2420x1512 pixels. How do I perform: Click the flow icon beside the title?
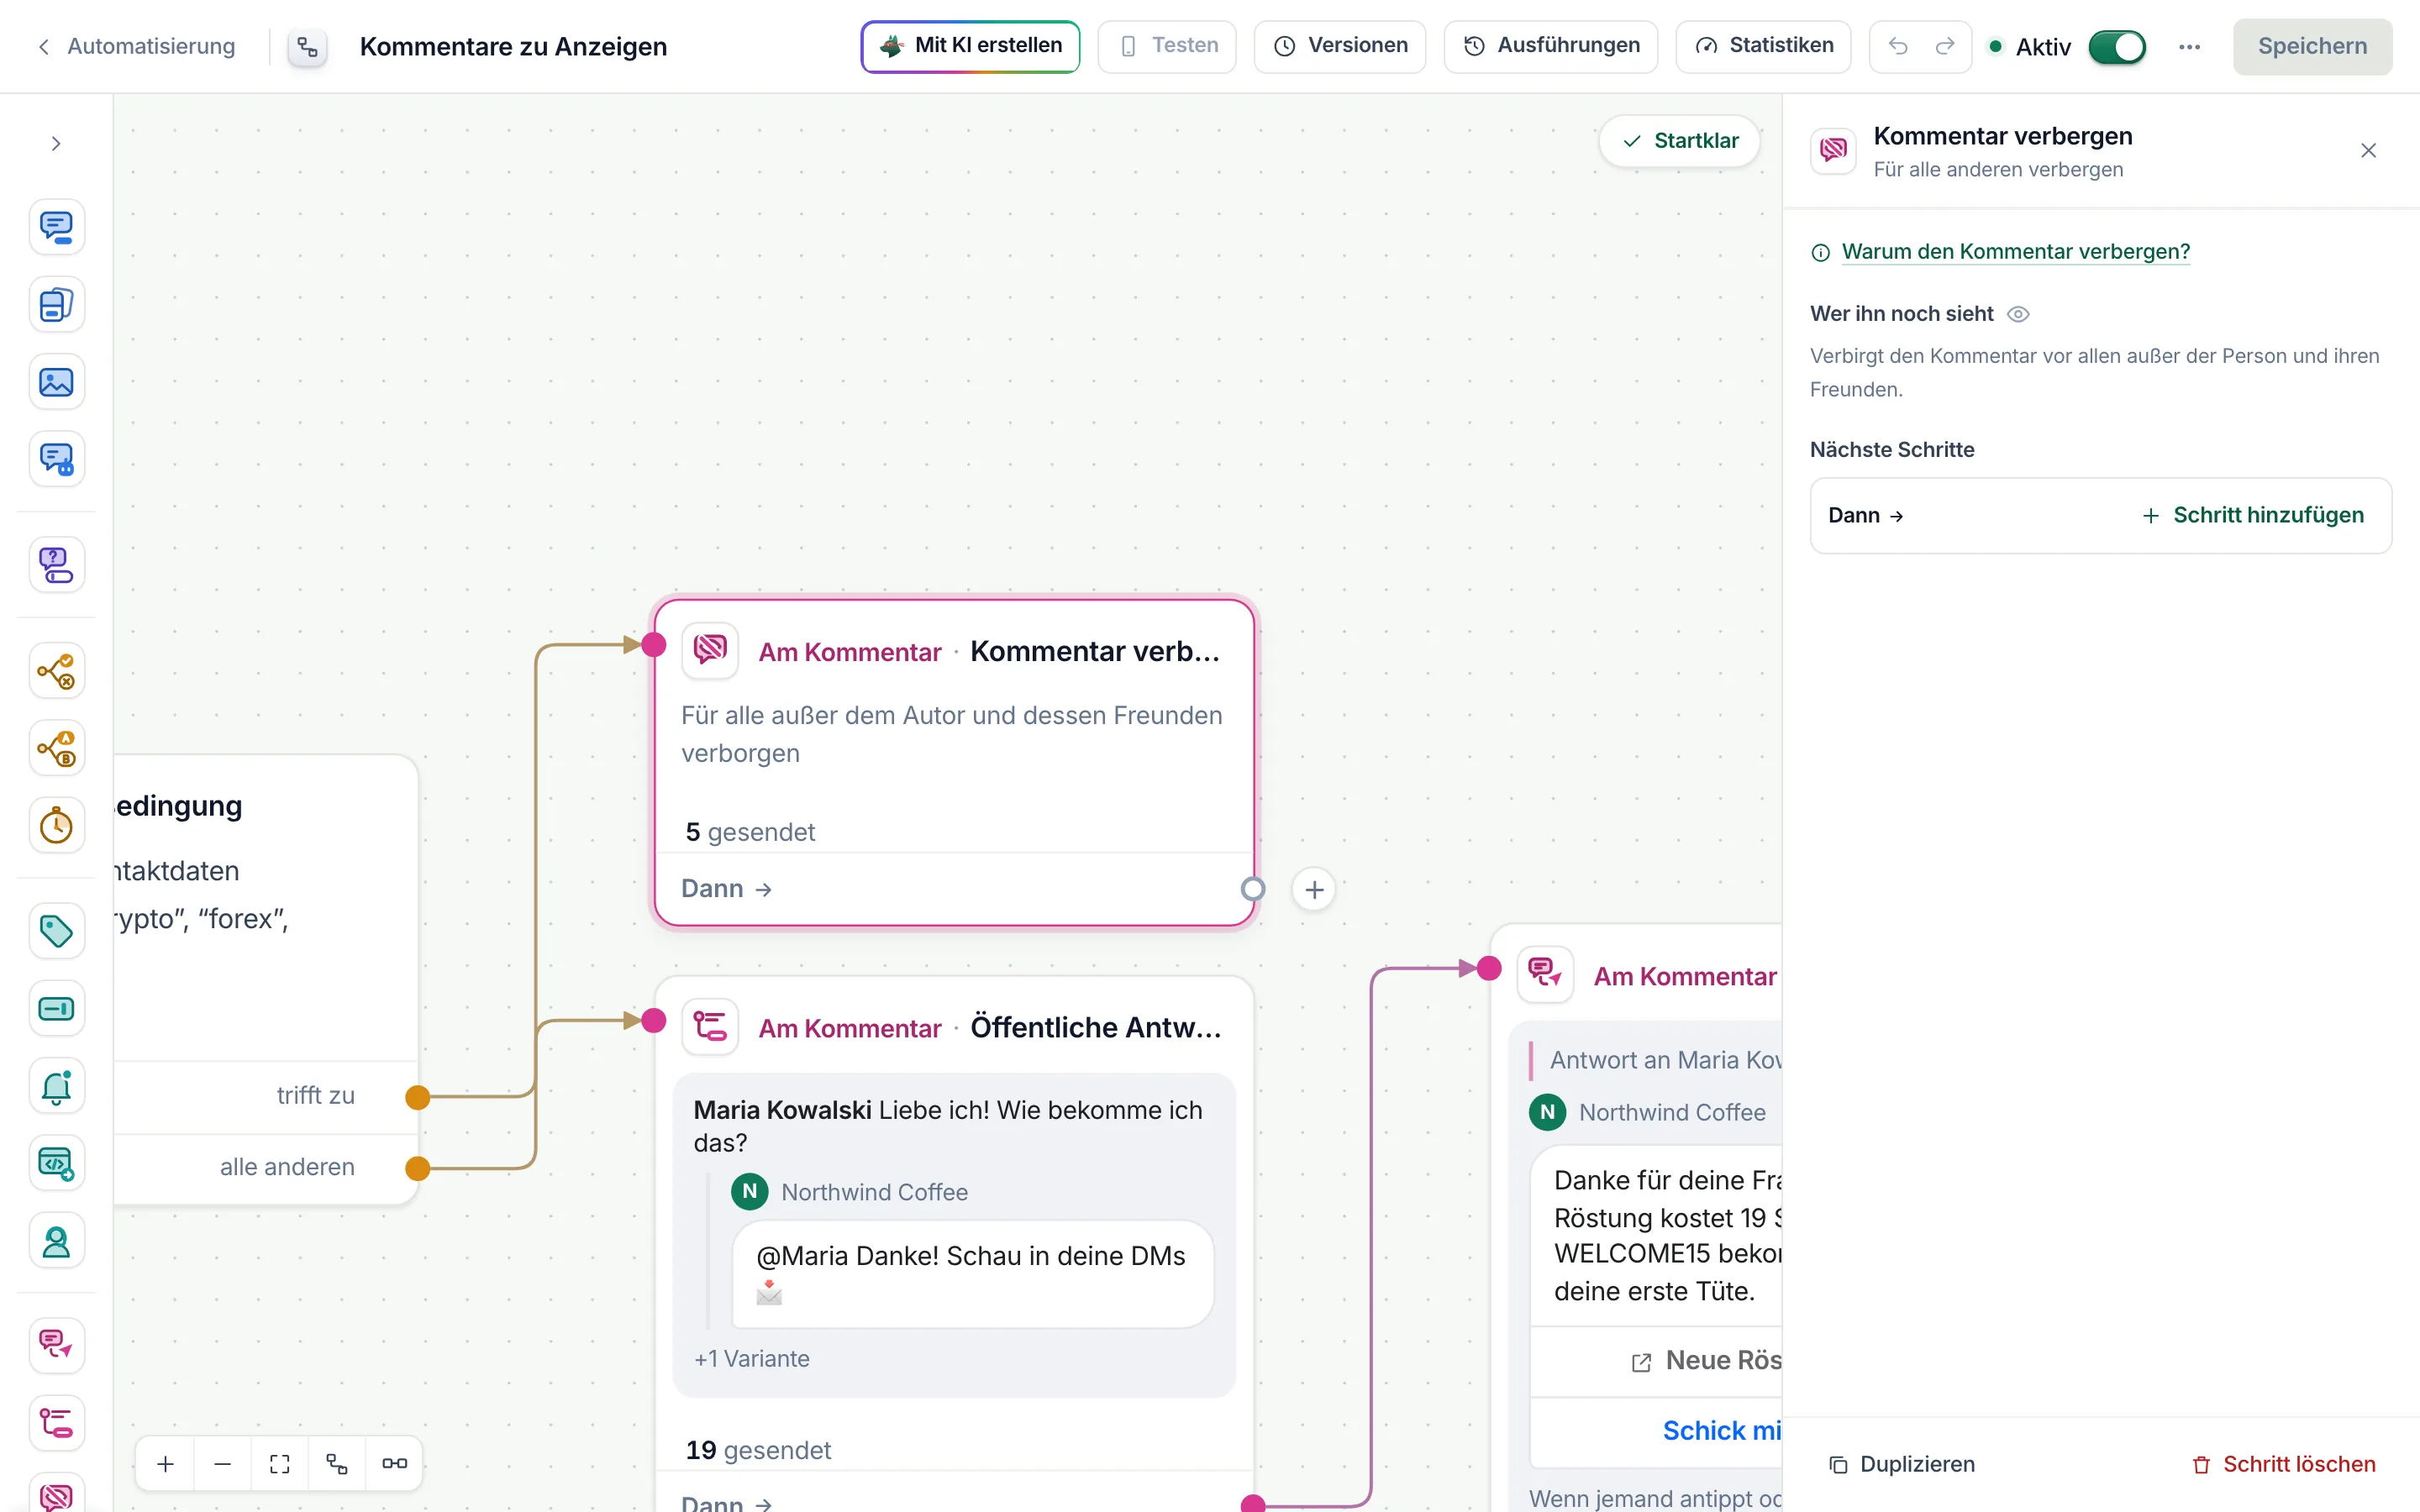tap(308, 47)
